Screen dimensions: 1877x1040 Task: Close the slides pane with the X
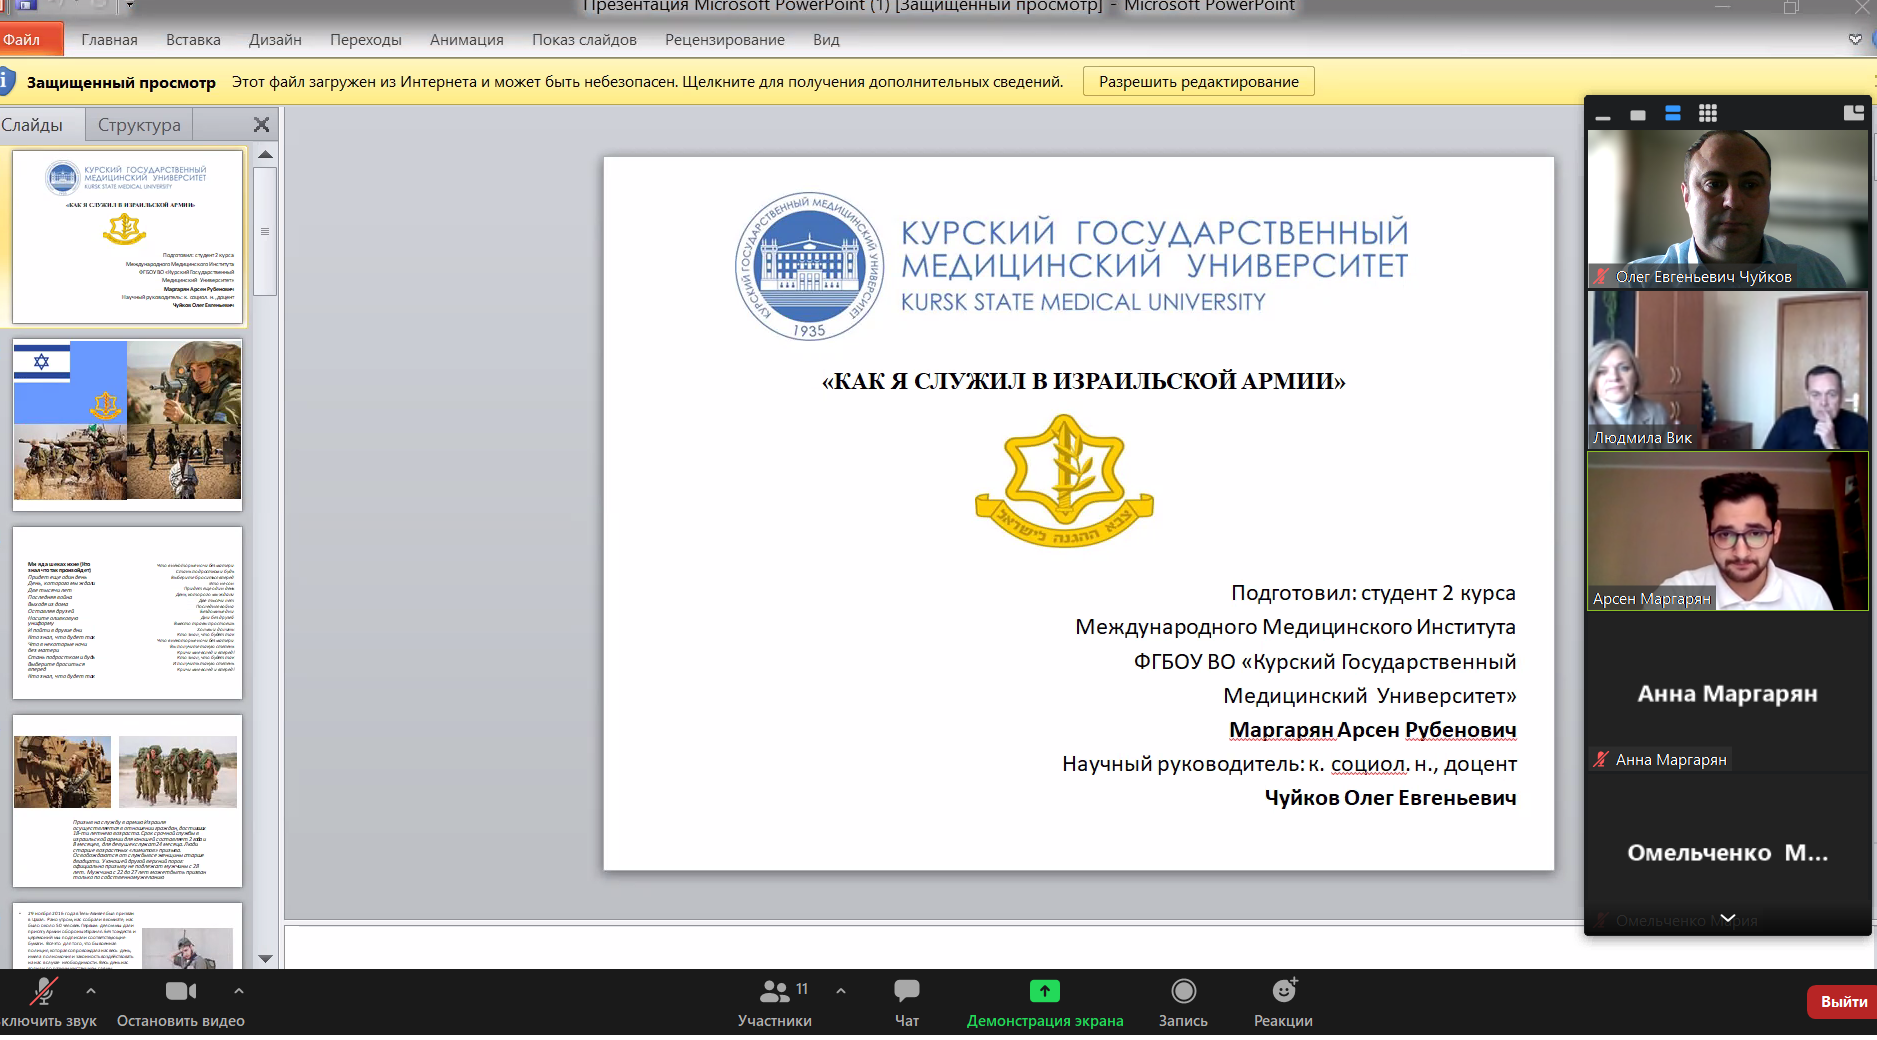pos(262,125)
